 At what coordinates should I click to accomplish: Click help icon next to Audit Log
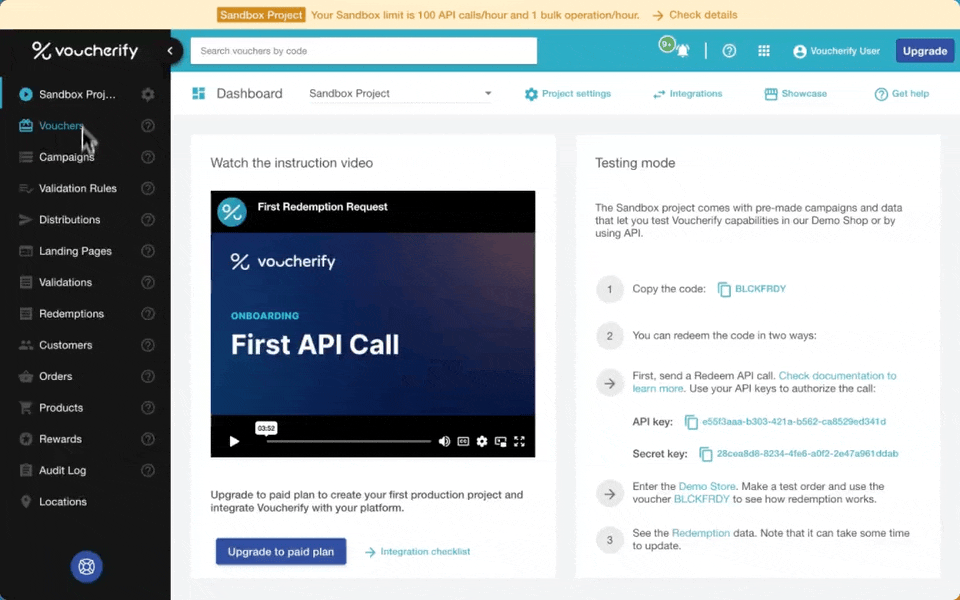click(148, 470)
